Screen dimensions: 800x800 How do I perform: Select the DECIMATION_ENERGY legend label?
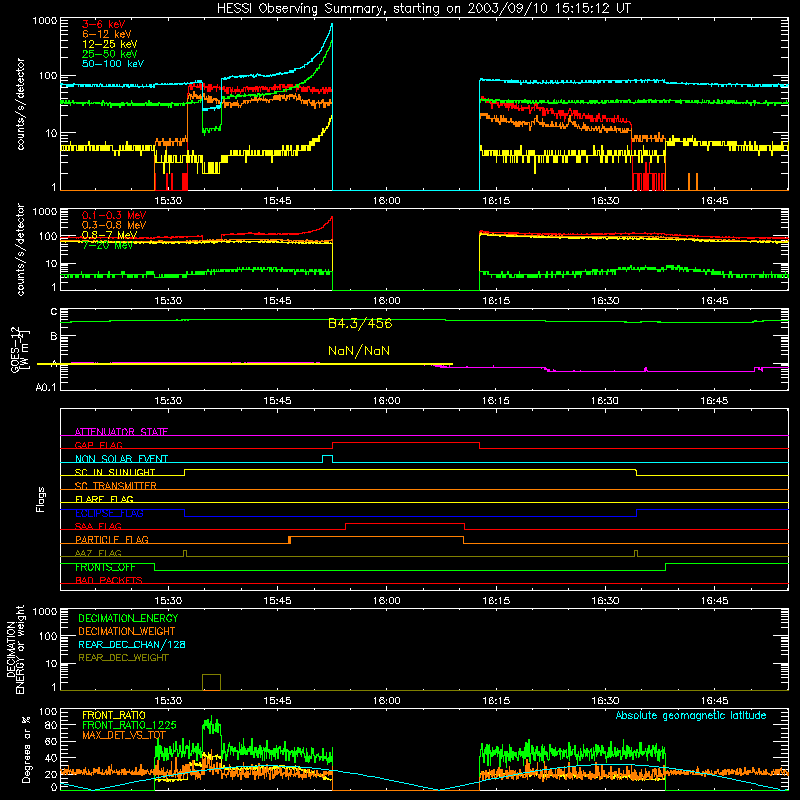(x=128, y=618)
